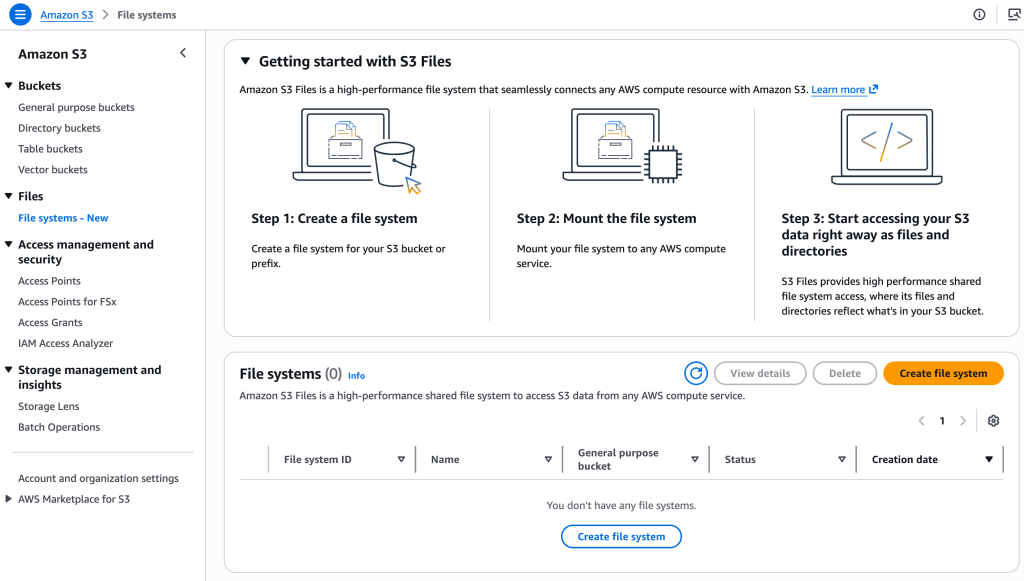Viewport: 1024px width, 581px height.
Task: Launch CloudShell from the top bar icon
Action: tap(1013, 14)
